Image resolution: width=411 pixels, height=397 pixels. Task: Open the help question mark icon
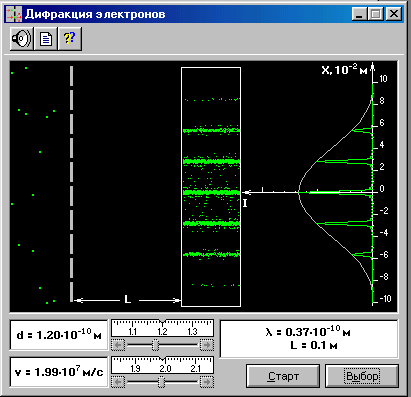pyautogui.click(x=70, y=39)
